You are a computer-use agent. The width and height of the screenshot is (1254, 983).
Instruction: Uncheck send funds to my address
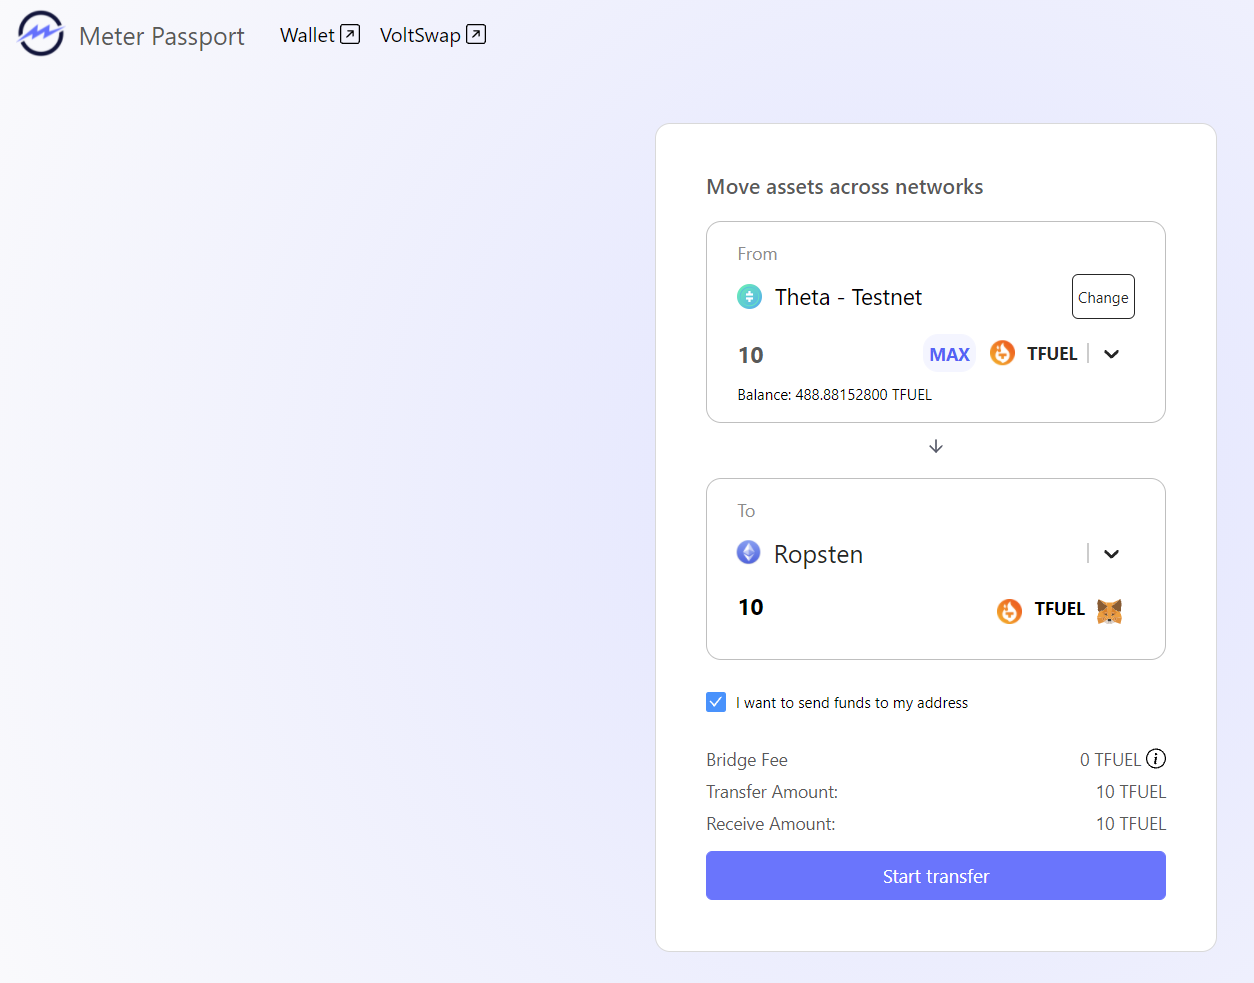coord(716,702)
